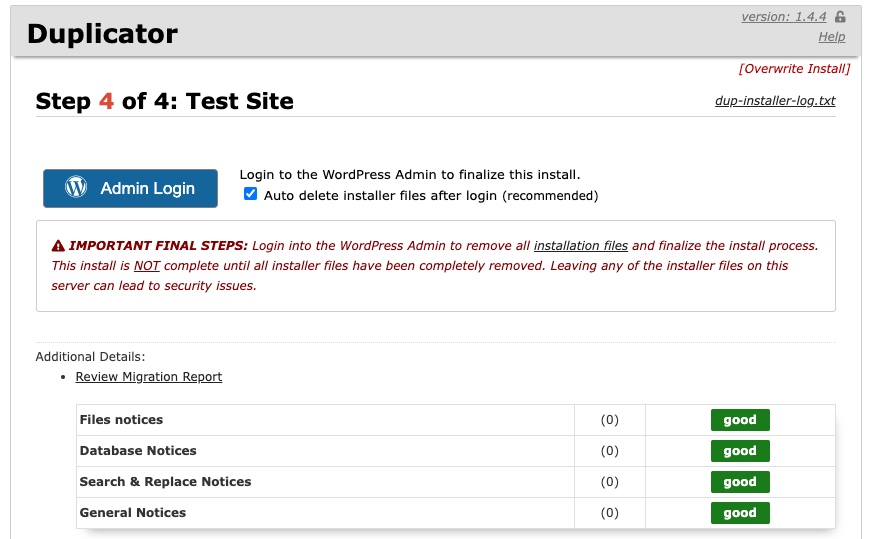The height and width of the screenshot is (539, 875).
Task: Open the Admin Login button
Action: (x=131, y=188)
